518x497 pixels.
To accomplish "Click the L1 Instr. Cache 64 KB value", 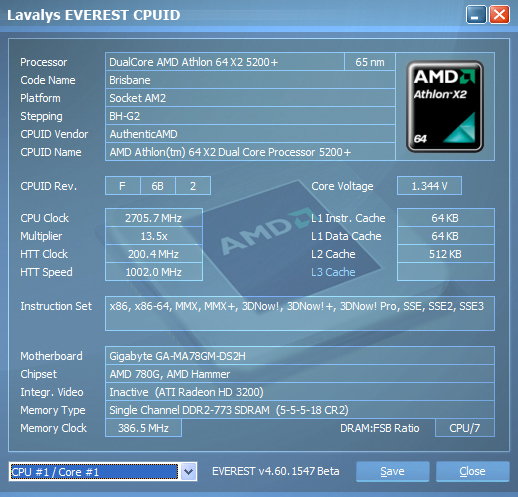I will click(x=446, y=218).
